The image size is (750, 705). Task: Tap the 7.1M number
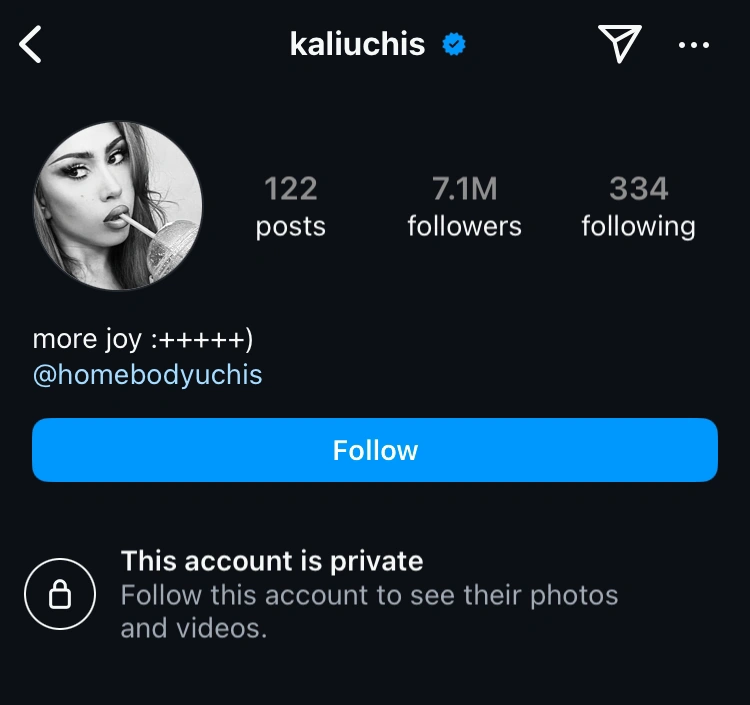point(464,188)
